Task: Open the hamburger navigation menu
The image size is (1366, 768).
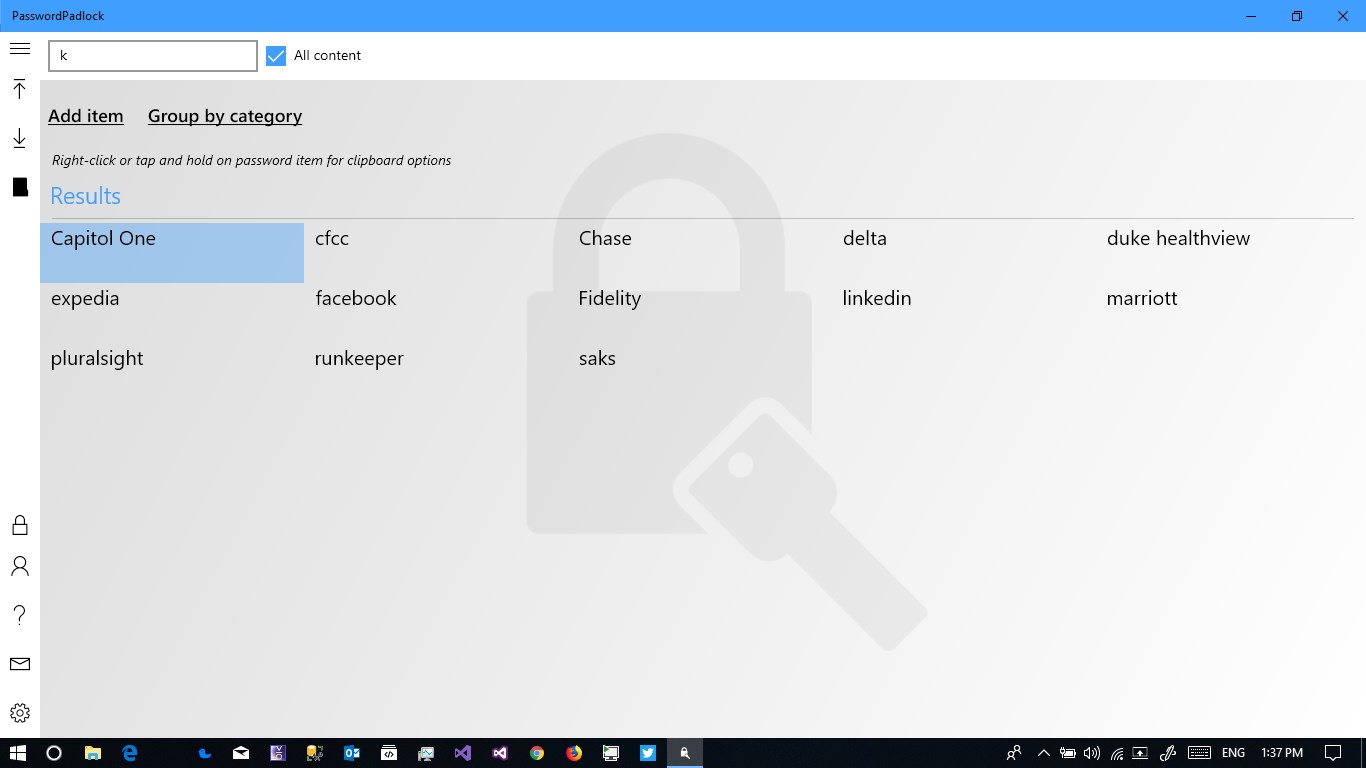Action: (x=19, y=47)
